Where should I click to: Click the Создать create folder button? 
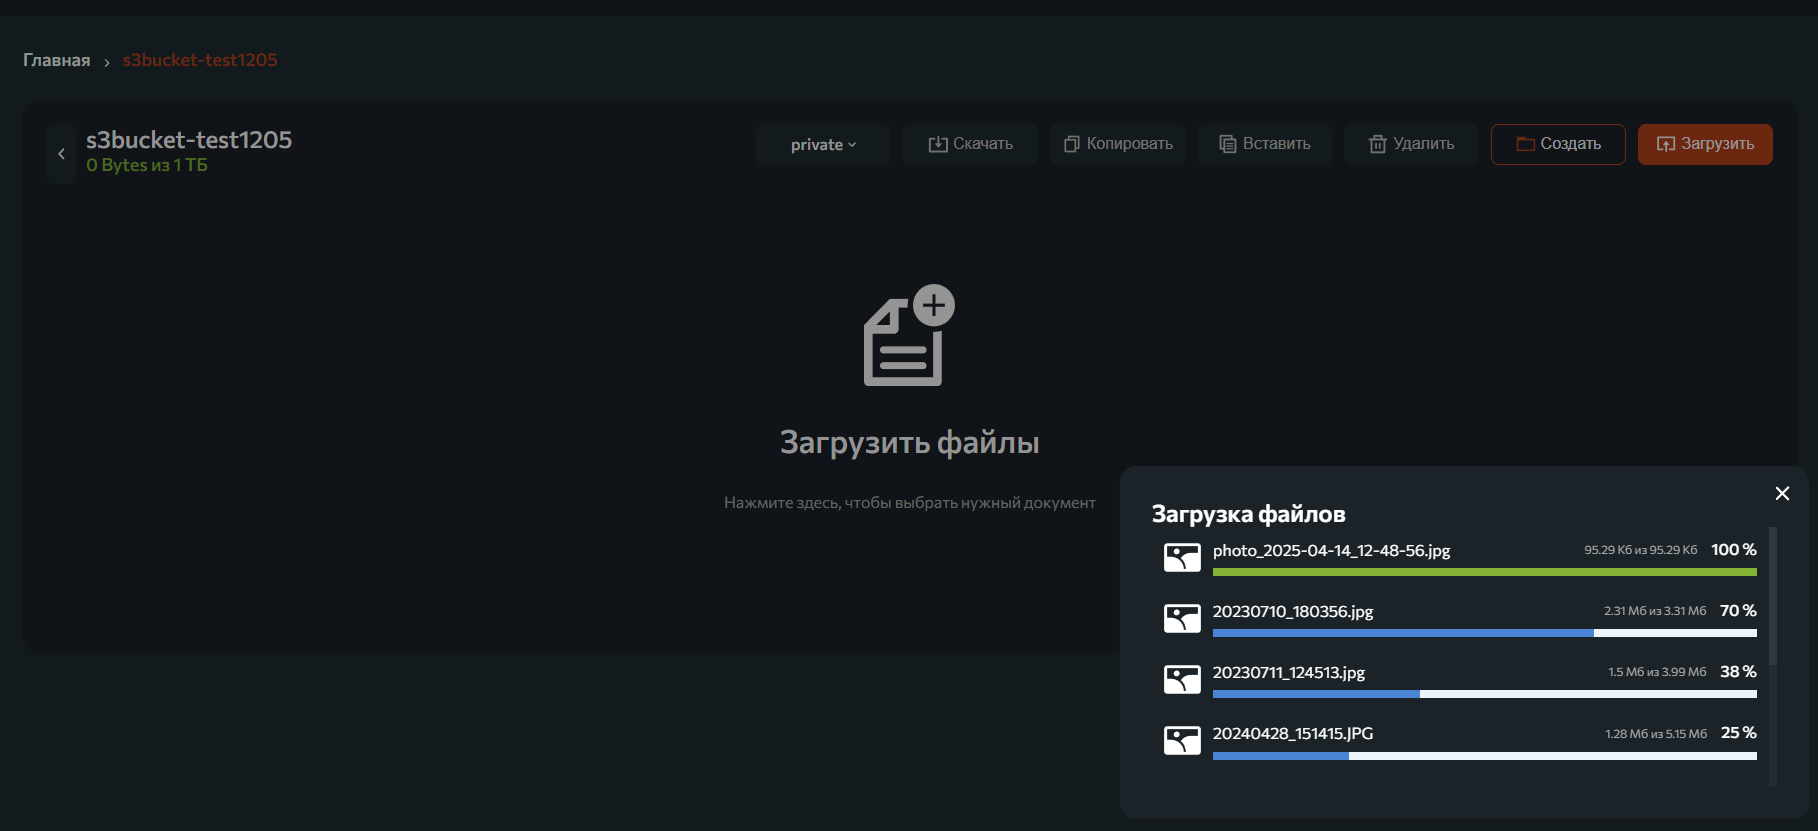pyautogui.click(x=1558, y=144)
